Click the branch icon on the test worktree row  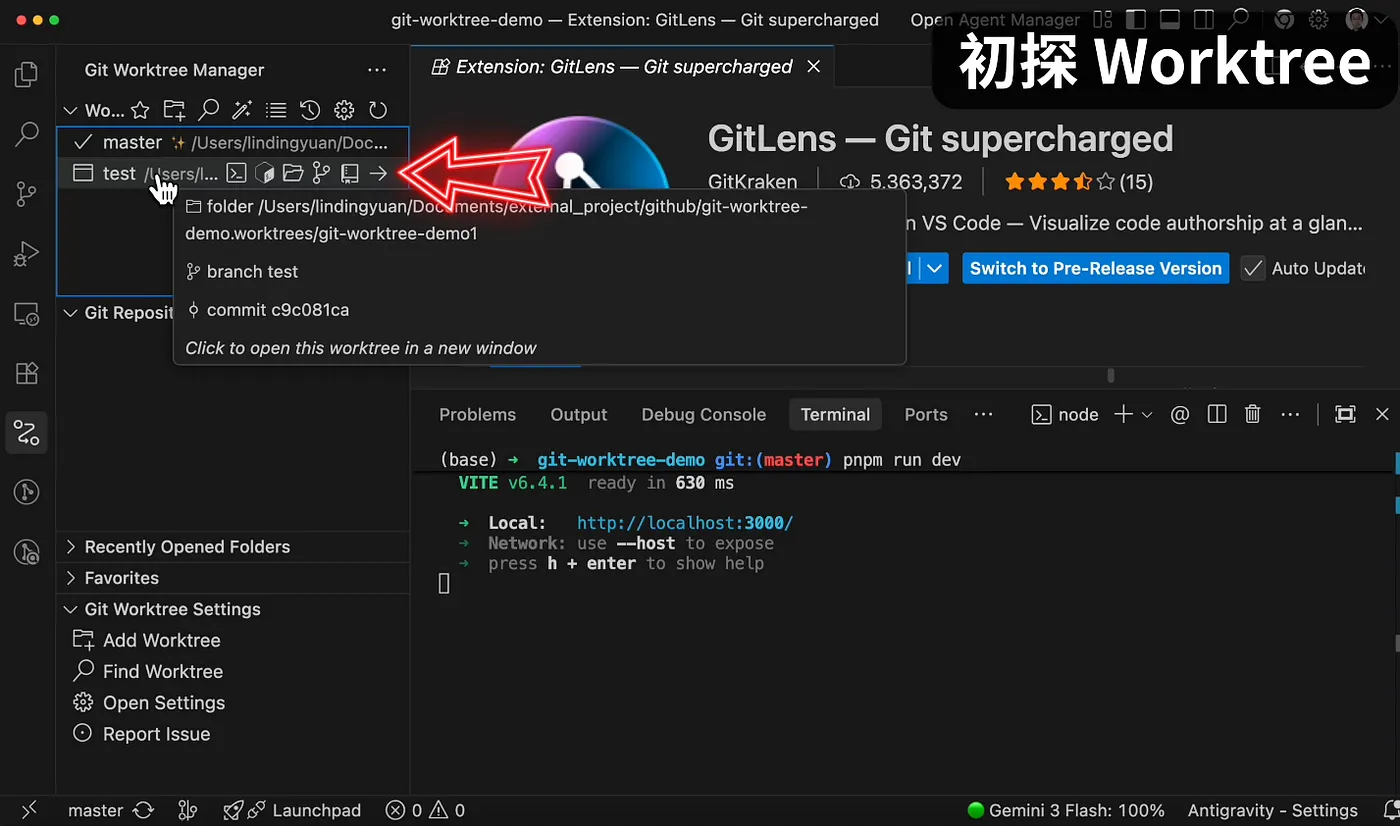coord(321,174)
